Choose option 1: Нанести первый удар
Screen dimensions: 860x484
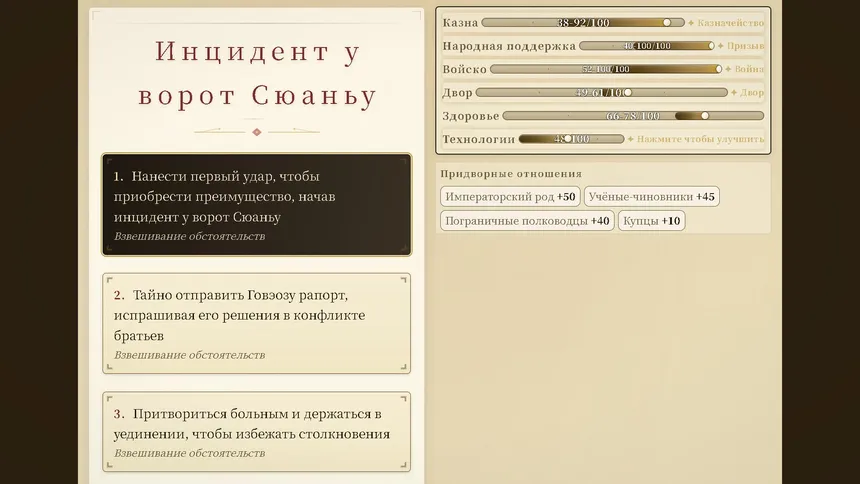click(257, 205)
